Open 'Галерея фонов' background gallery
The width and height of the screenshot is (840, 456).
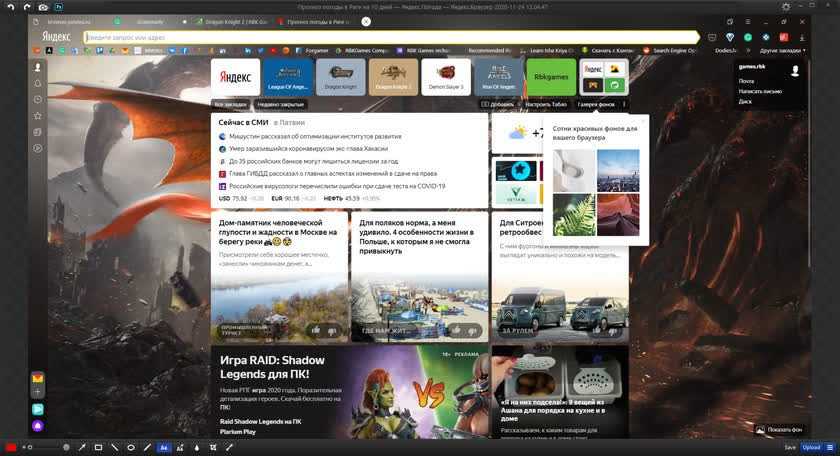tap(597, 104)
